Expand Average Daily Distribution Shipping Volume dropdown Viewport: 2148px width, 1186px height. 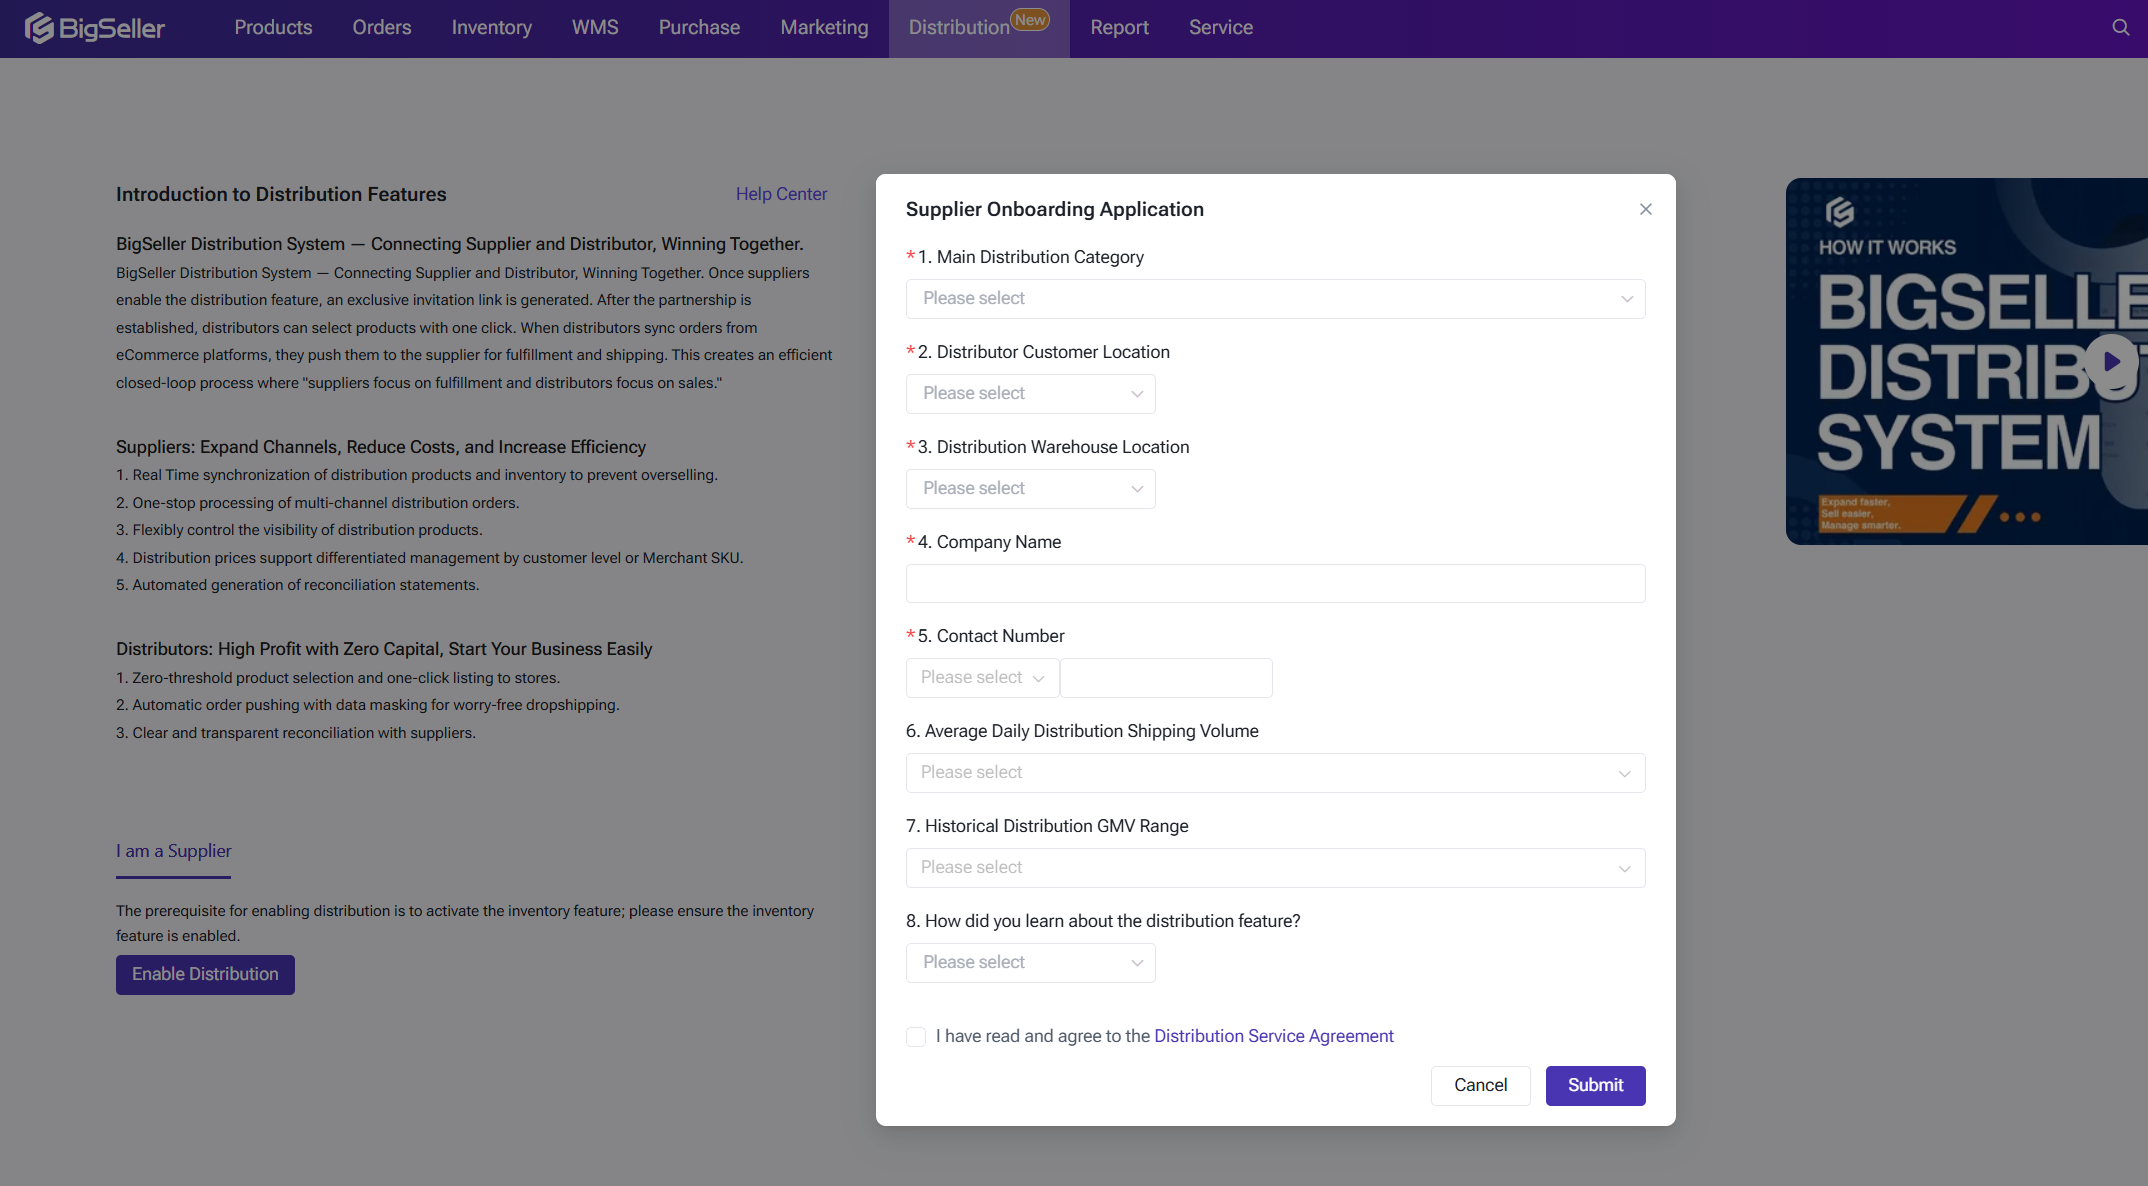pos(1275,773)
